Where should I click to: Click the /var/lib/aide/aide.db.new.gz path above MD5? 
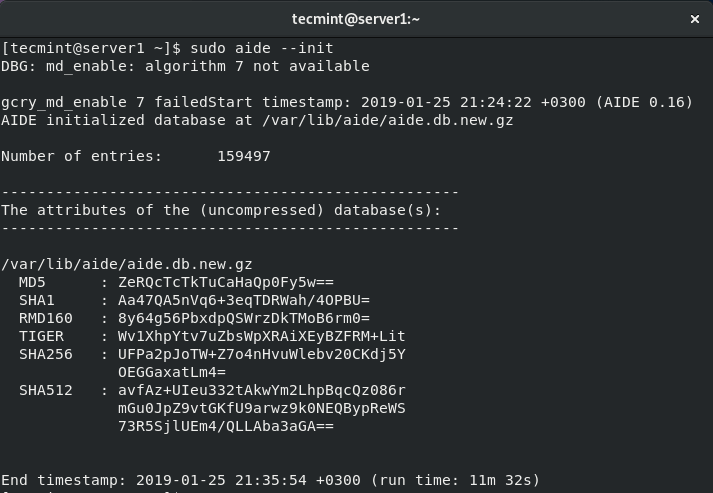coord(127,264)
